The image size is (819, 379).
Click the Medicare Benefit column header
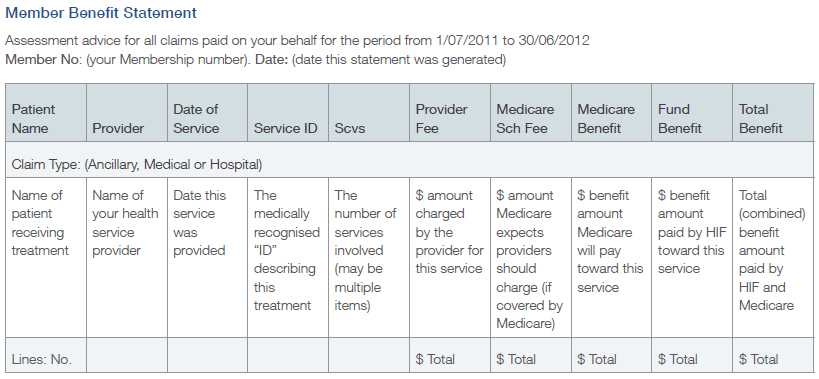pyautogui.click(x=611, y=113)
